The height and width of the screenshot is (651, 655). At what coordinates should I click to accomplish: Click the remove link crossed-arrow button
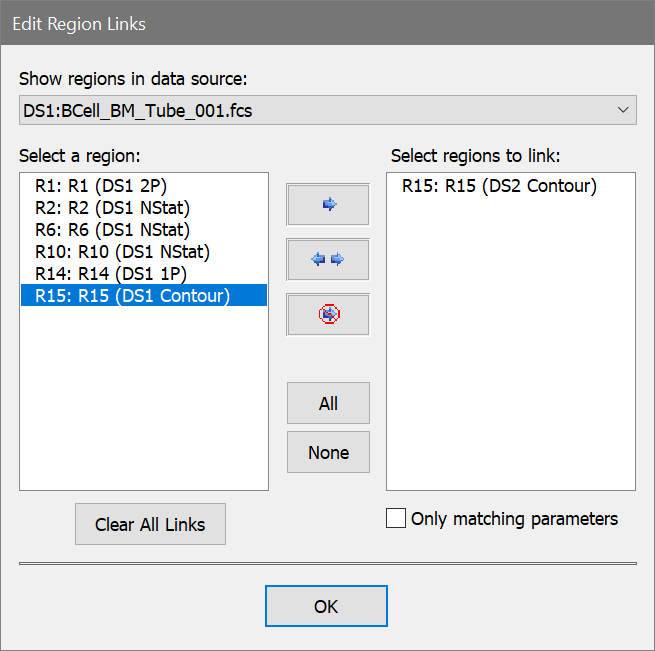(328, 314)
